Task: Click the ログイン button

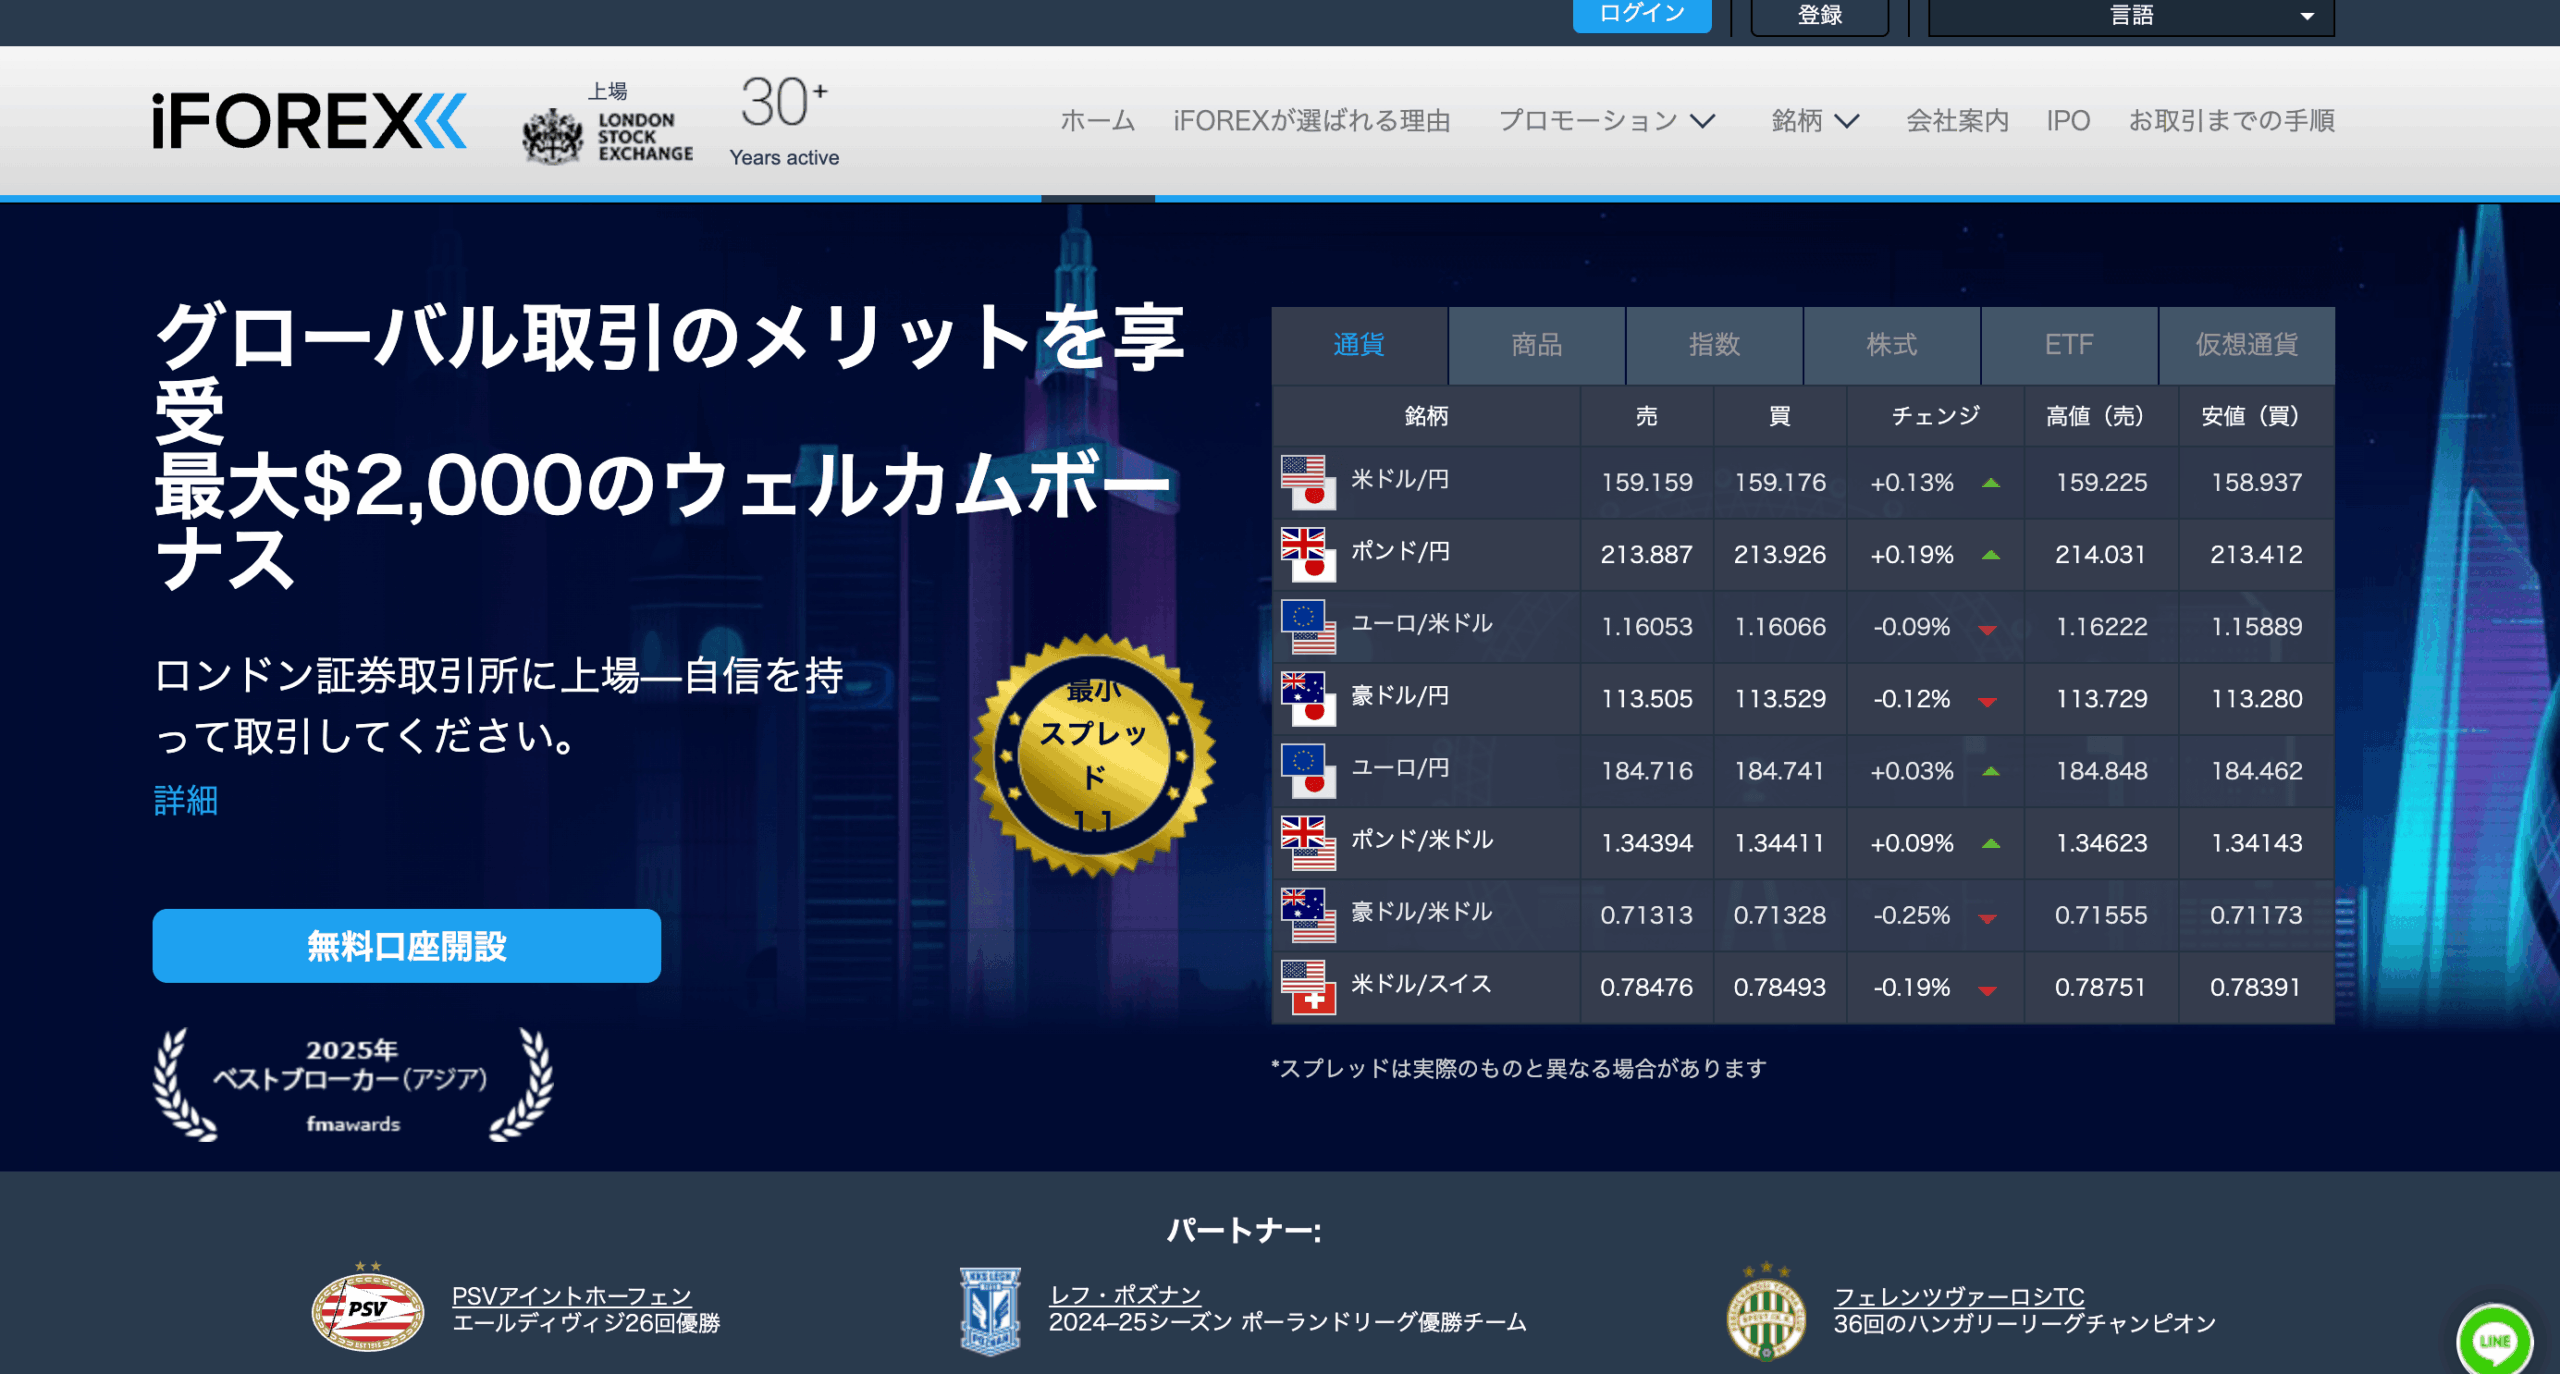Action: 1642,14
